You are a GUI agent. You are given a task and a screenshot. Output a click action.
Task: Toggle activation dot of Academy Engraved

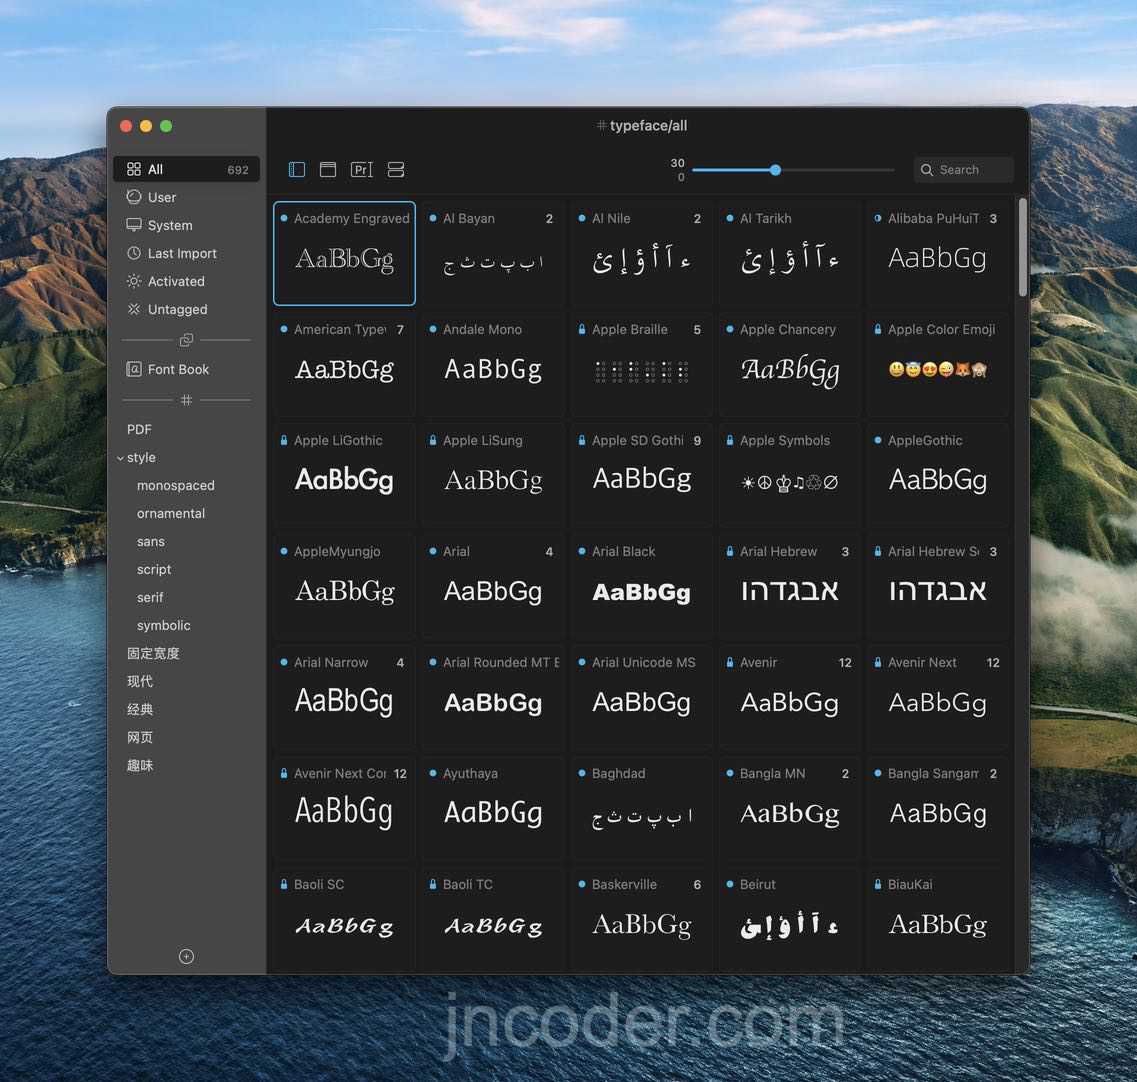[284, 218]
